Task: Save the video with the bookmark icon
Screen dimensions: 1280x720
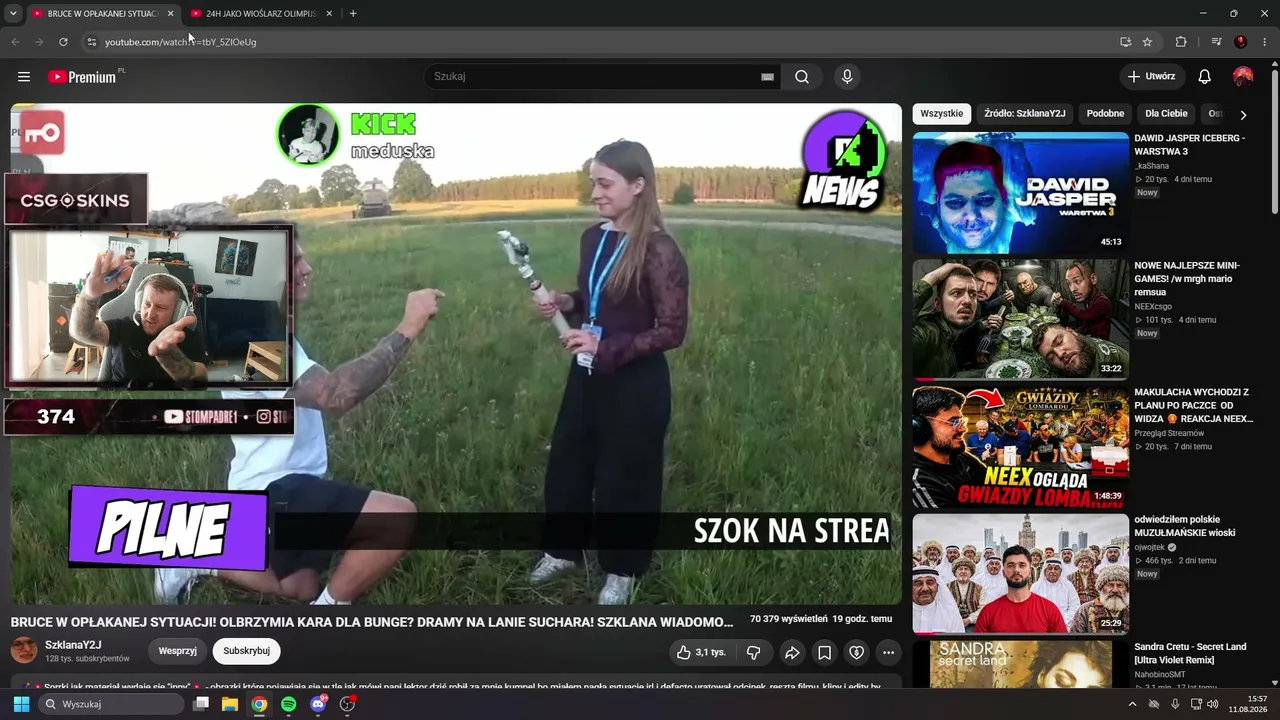Action: tap(825, 653)
